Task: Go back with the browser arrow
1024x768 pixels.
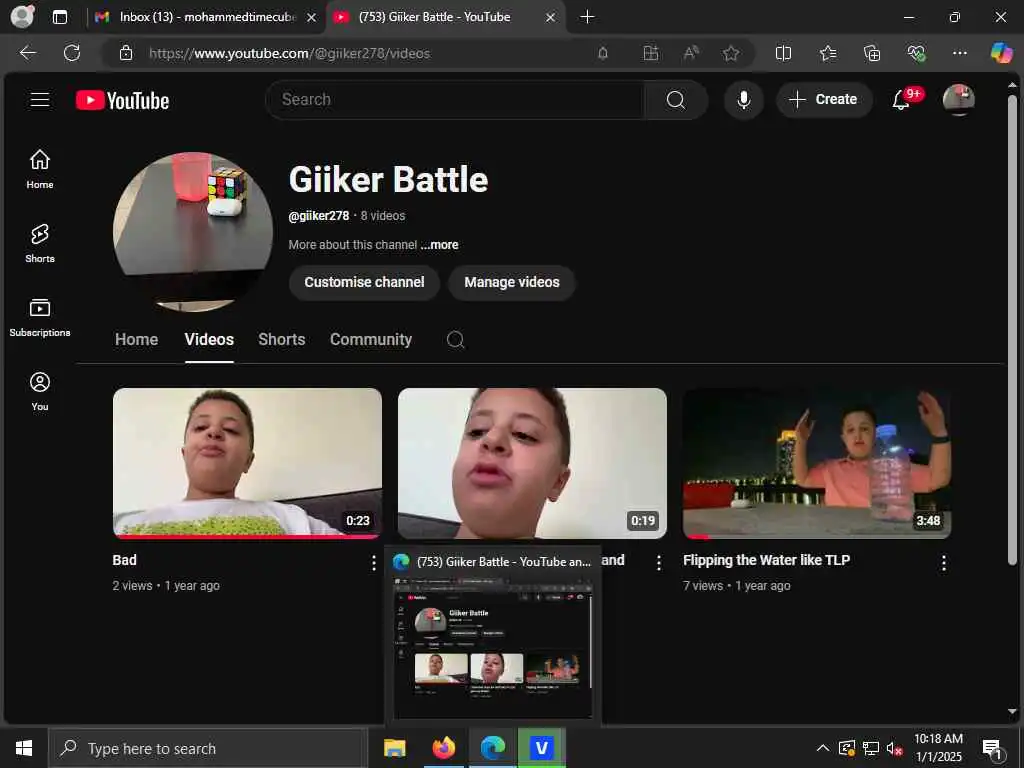Action: click(x=27, y=53)
